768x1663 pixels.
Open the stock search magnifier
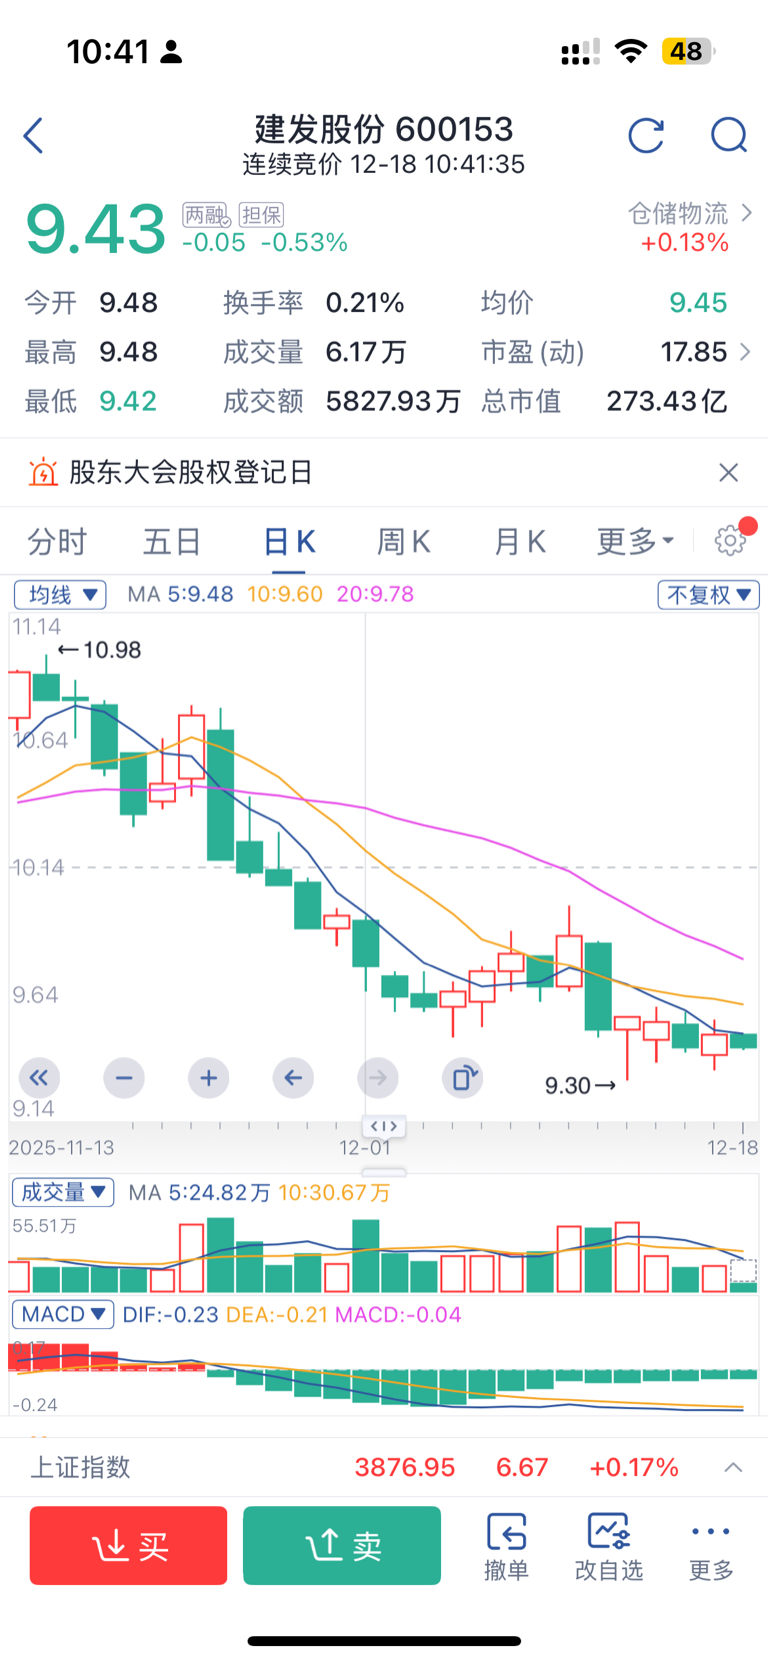[x=728, y=136]
